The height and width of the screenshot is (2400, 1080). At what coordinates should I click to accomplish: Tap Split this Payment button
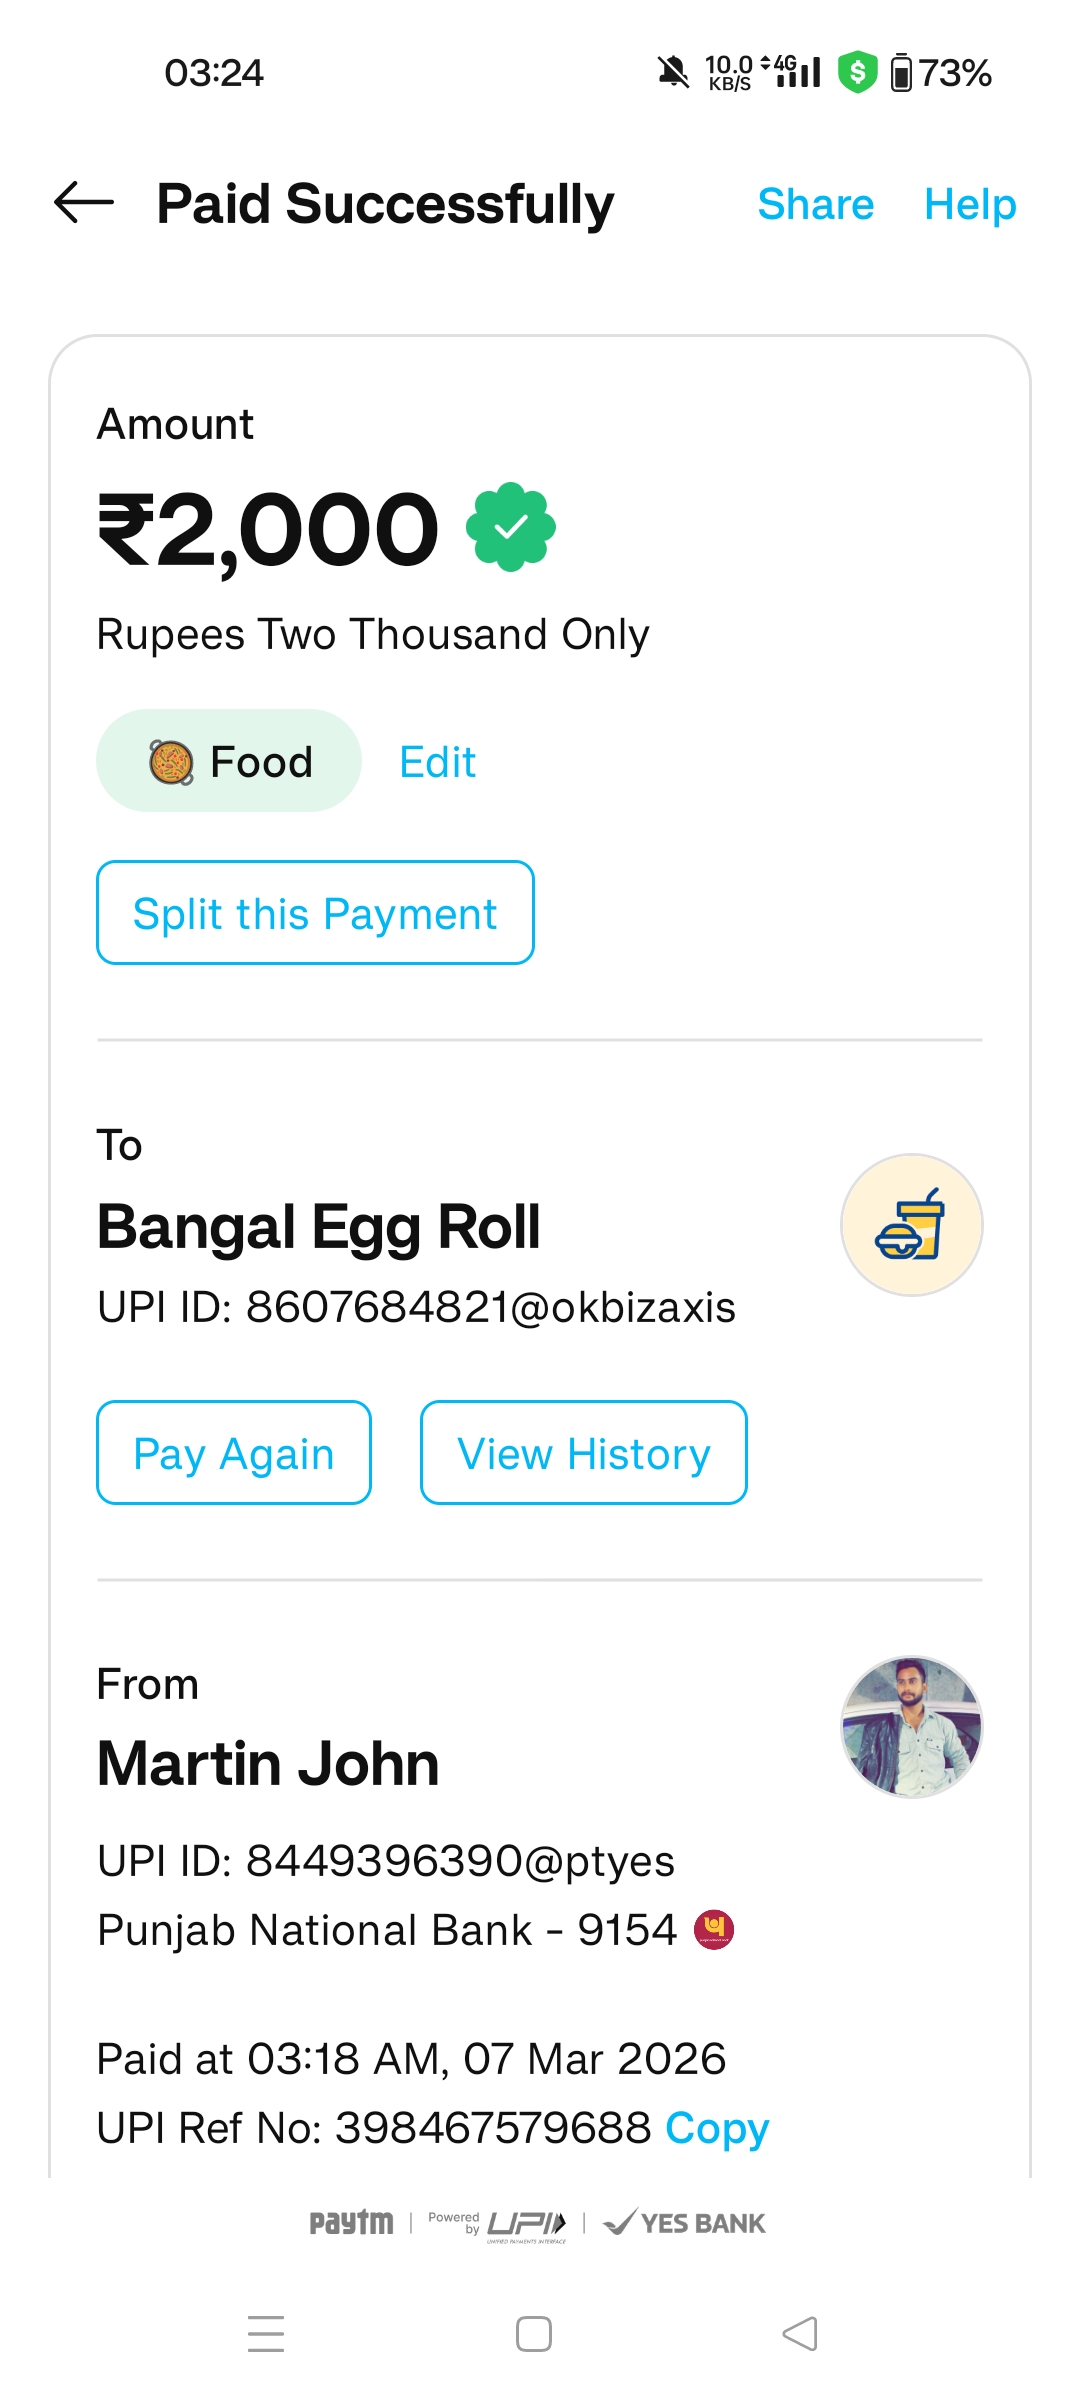[x=315, y=913]
